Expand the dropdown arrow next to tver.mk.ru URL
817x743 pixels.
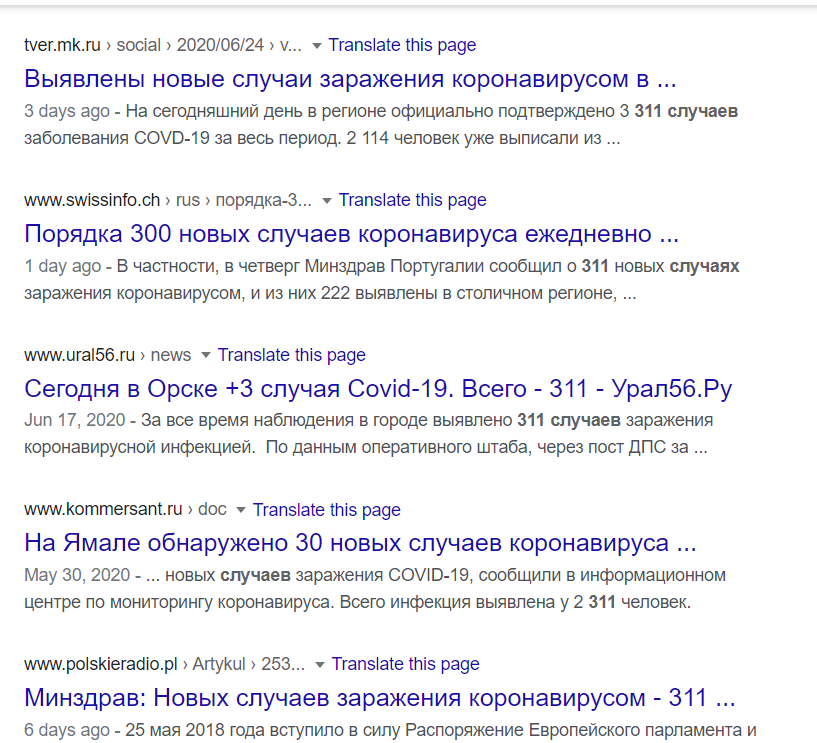[x=316, y=46]
